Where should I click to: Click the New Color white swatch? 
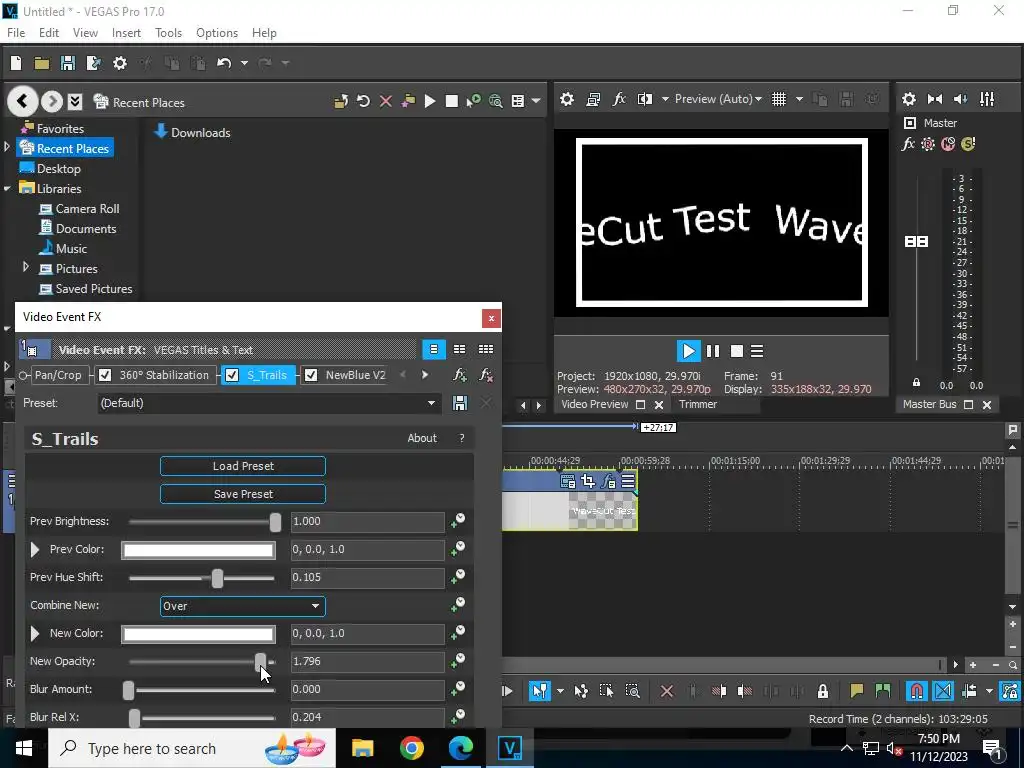199,634
